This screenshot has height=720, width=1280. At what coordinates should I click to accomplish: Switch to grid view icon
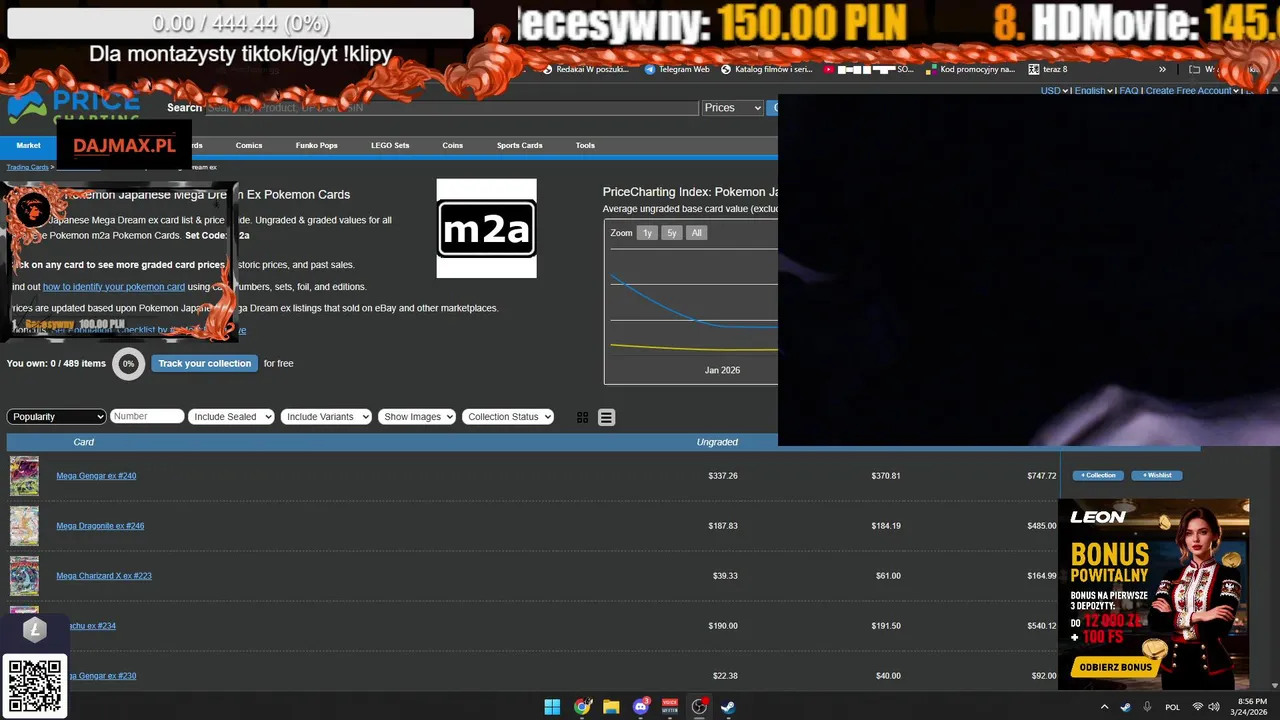[582, 417]
